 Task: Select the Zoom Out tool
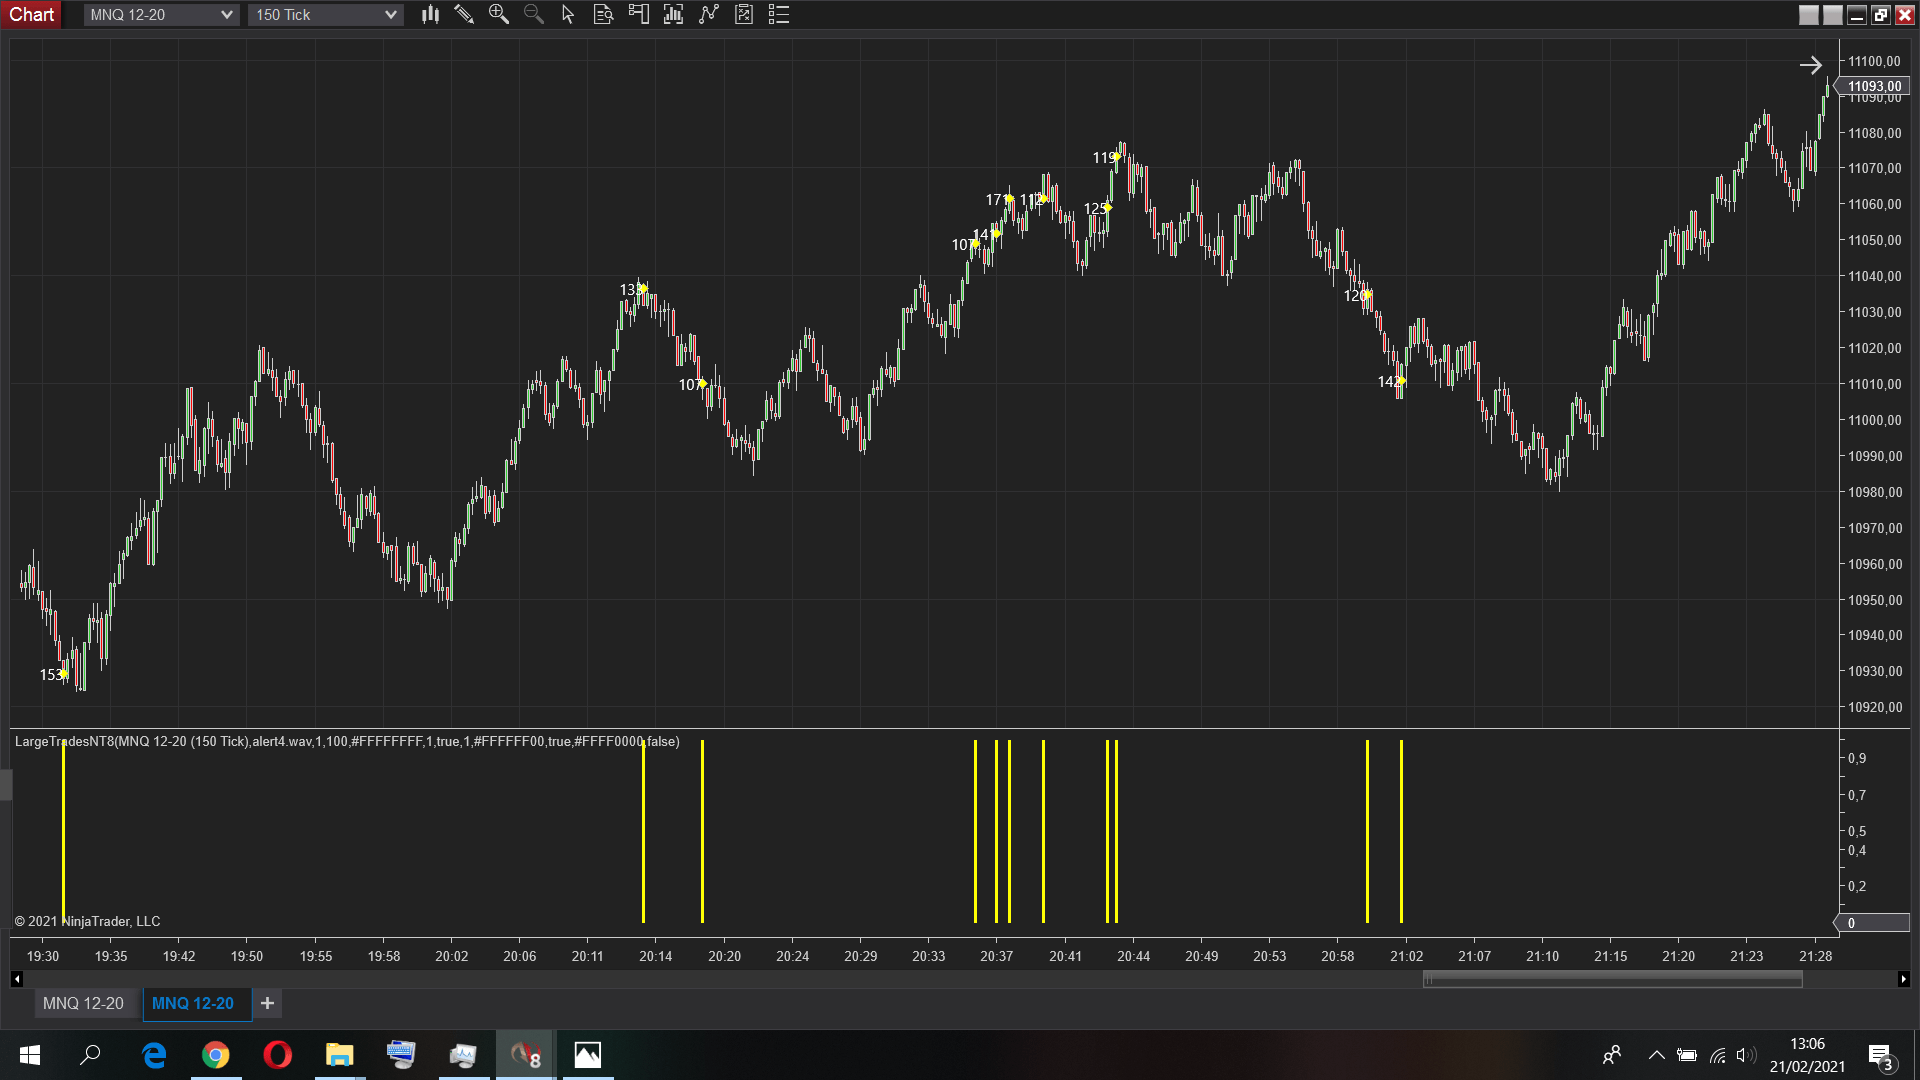532,14
